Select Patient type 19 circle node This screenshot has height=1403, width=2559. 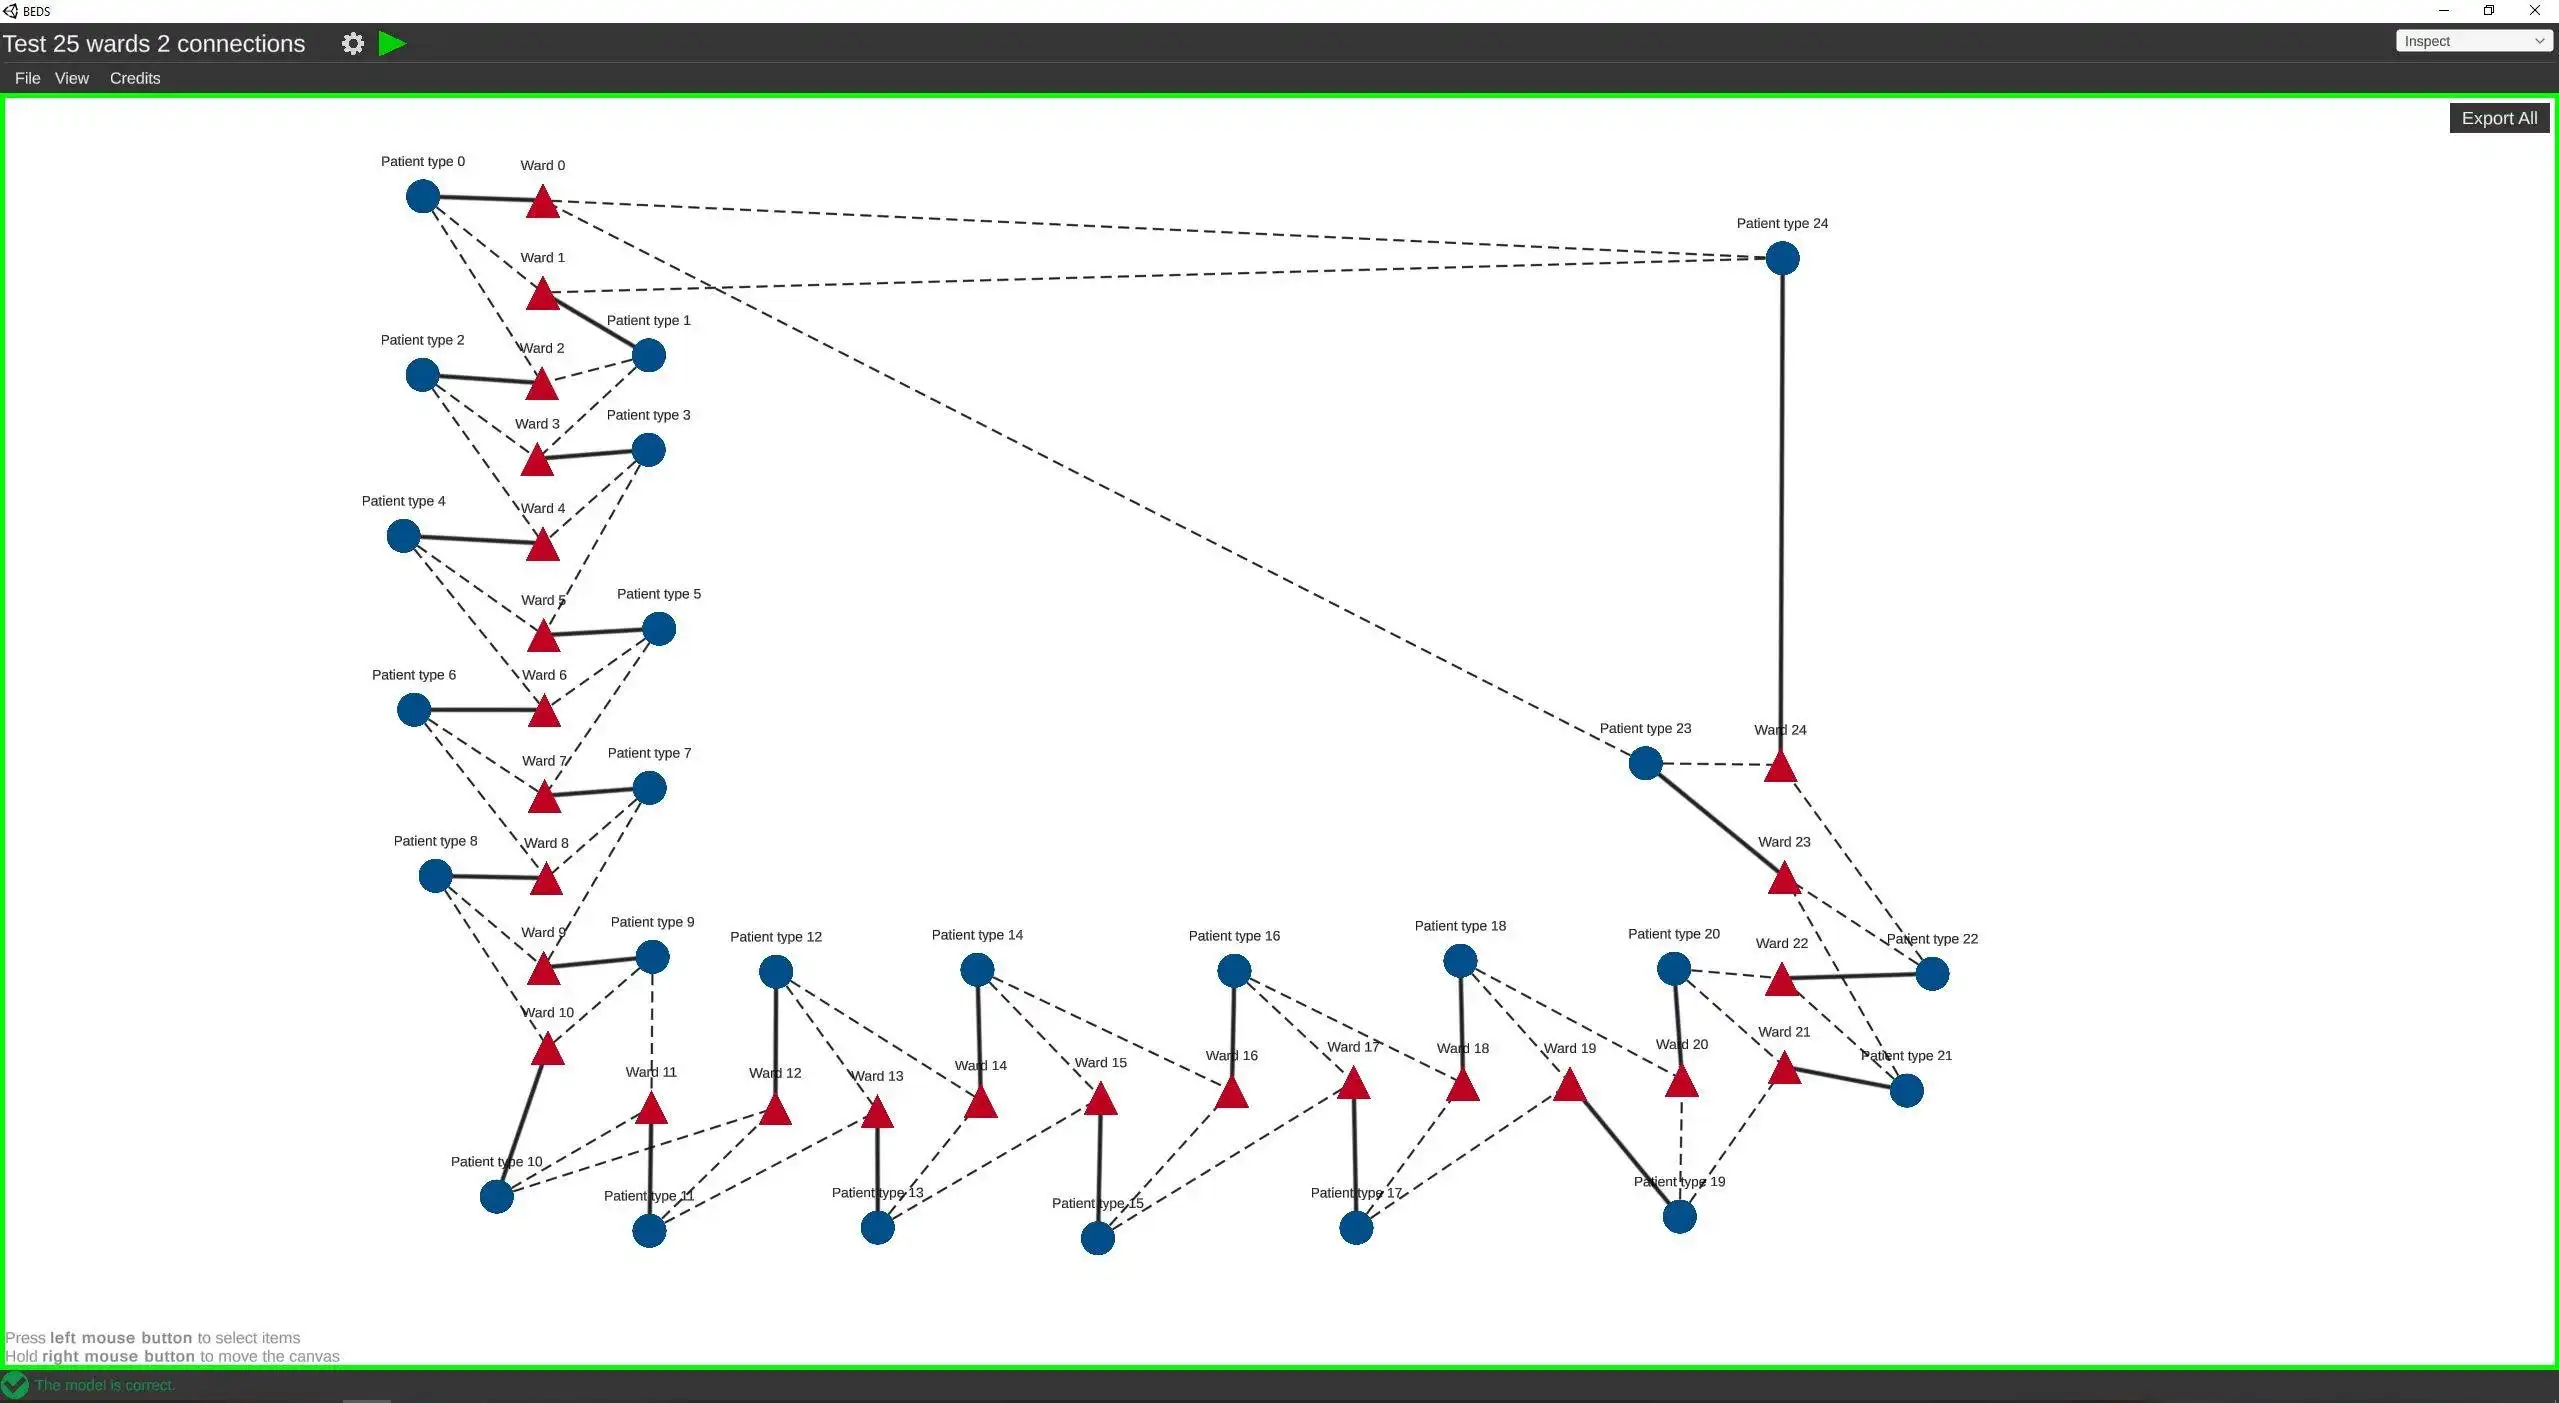[x=1678, y=1218]
